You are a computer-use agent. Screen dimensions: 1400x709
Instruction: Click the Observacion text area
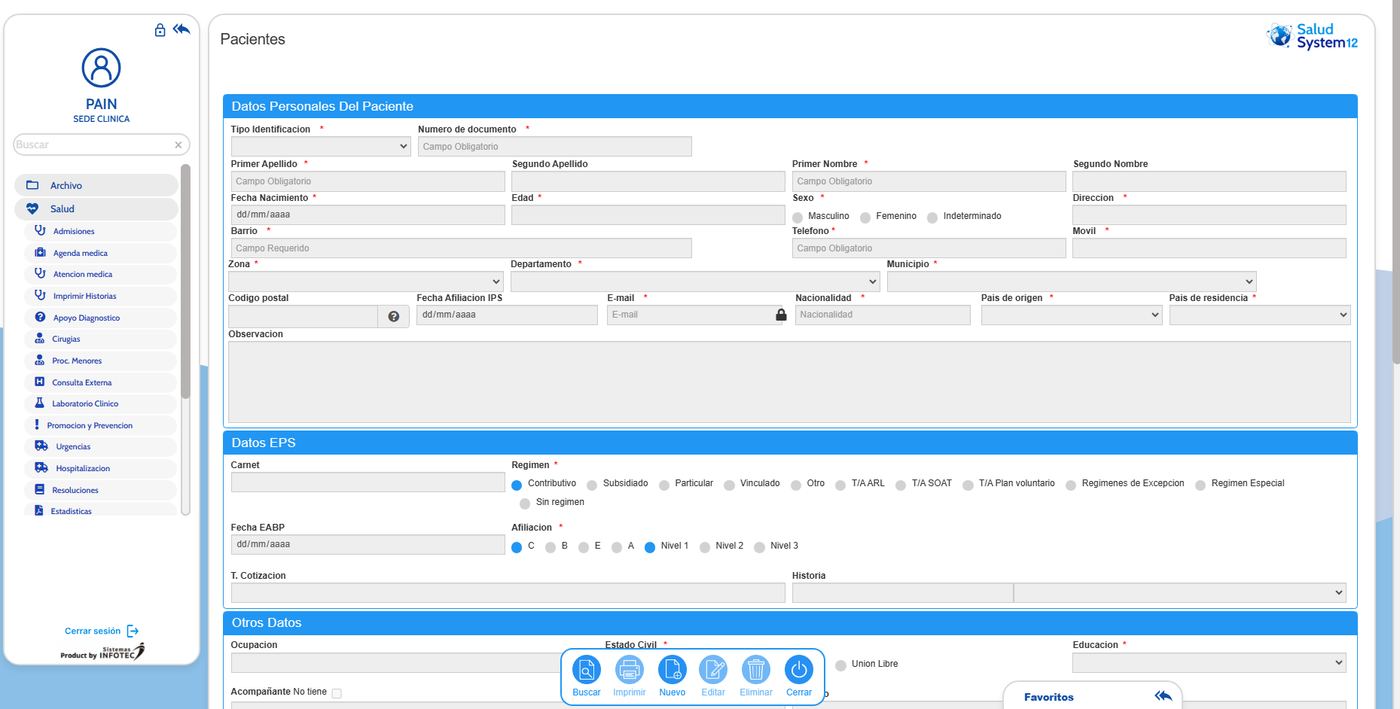pos(789,382)
